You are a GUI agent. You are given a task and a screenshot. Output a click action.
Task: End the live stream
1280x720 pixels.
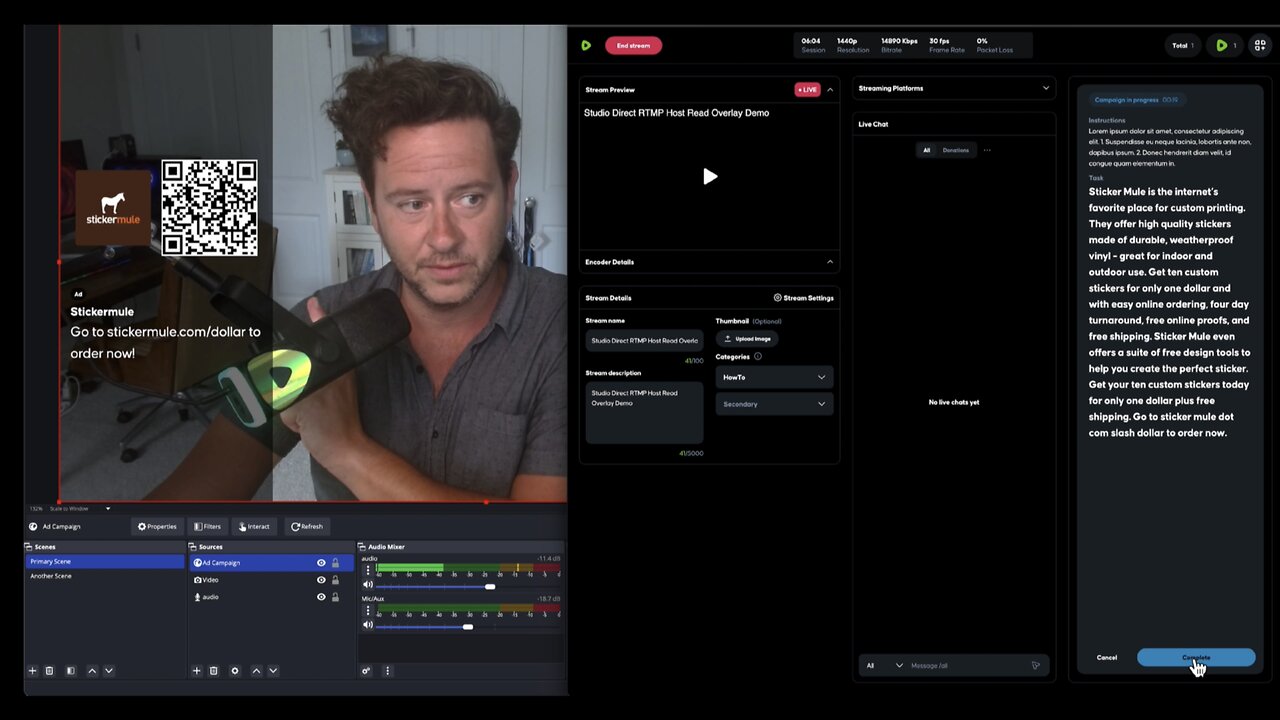click(x=633, y=45)
